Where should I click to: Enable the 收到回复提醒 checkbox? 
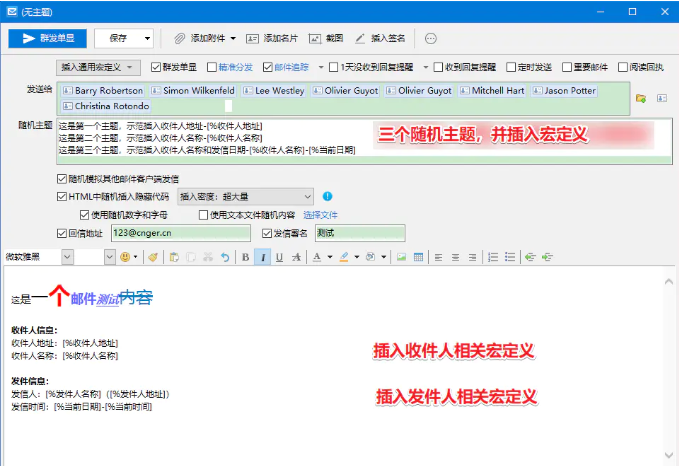coord(438,67)
